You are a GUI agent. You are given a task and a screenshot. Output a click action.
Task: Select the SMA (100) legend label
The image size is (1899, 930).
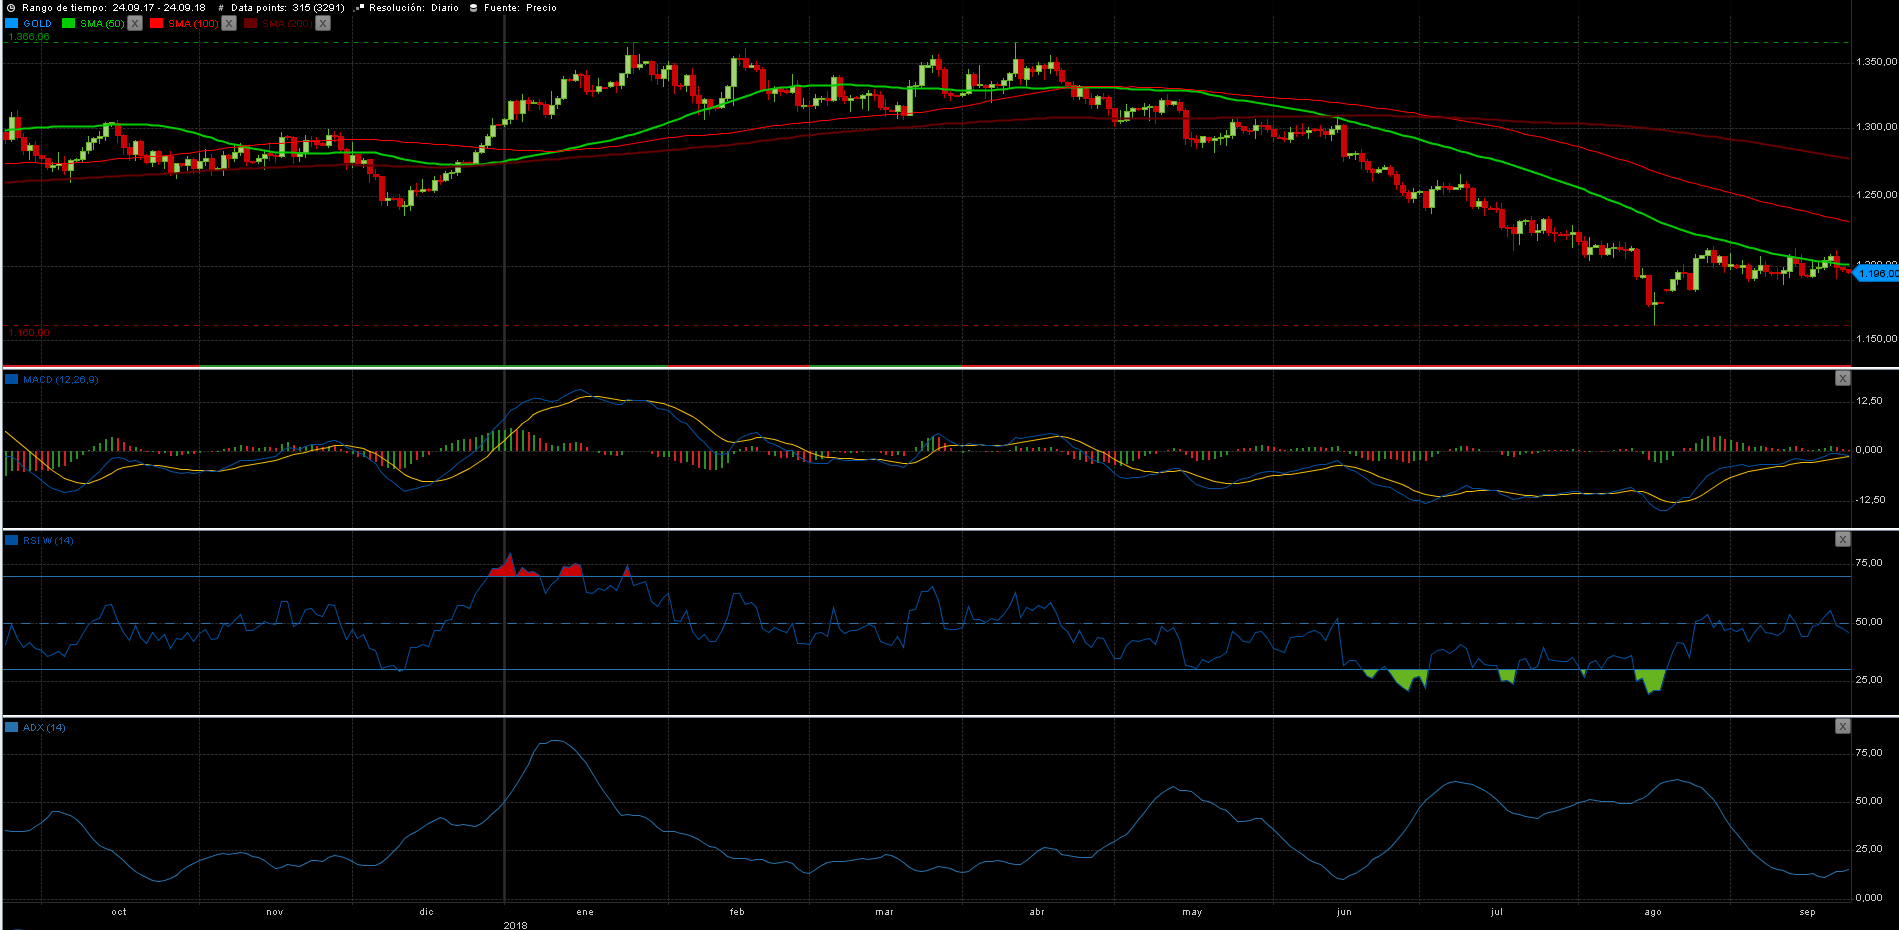pos(192,23)
